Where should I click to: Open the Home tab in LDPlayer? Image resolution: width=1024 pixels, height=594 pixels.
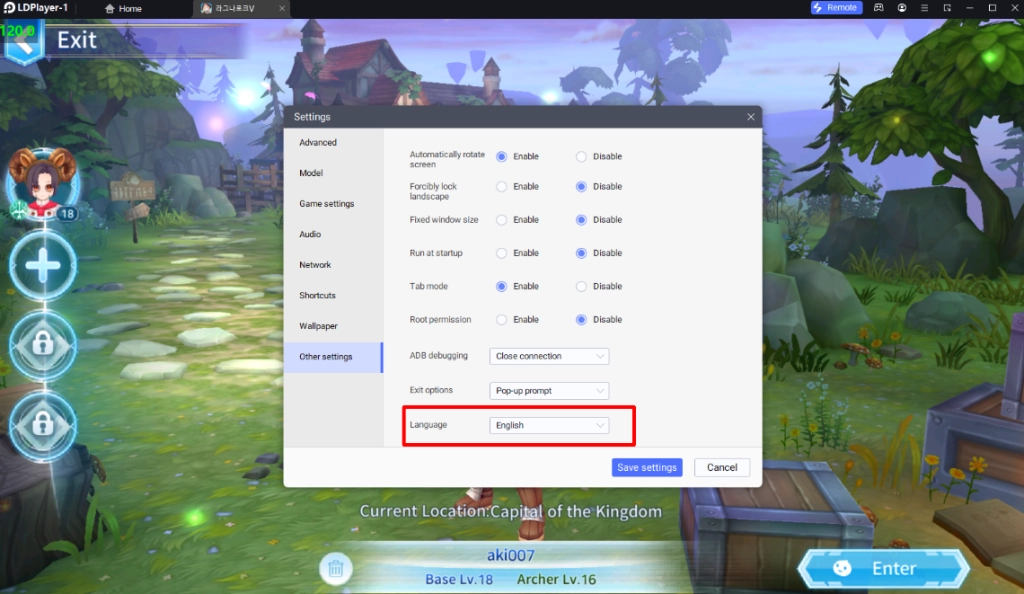[123, 8]
